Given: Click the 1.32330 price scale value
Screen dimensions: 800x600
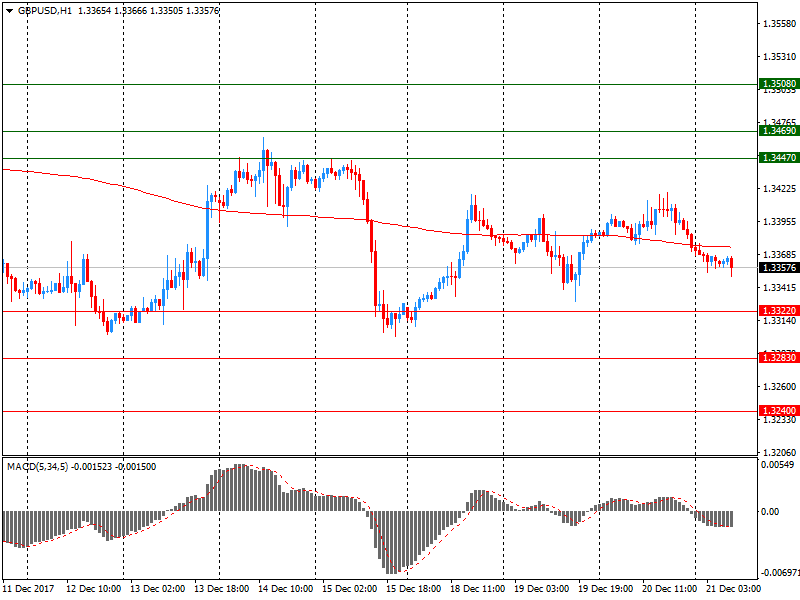Looking at the screenshot, I should coord(779,420).
